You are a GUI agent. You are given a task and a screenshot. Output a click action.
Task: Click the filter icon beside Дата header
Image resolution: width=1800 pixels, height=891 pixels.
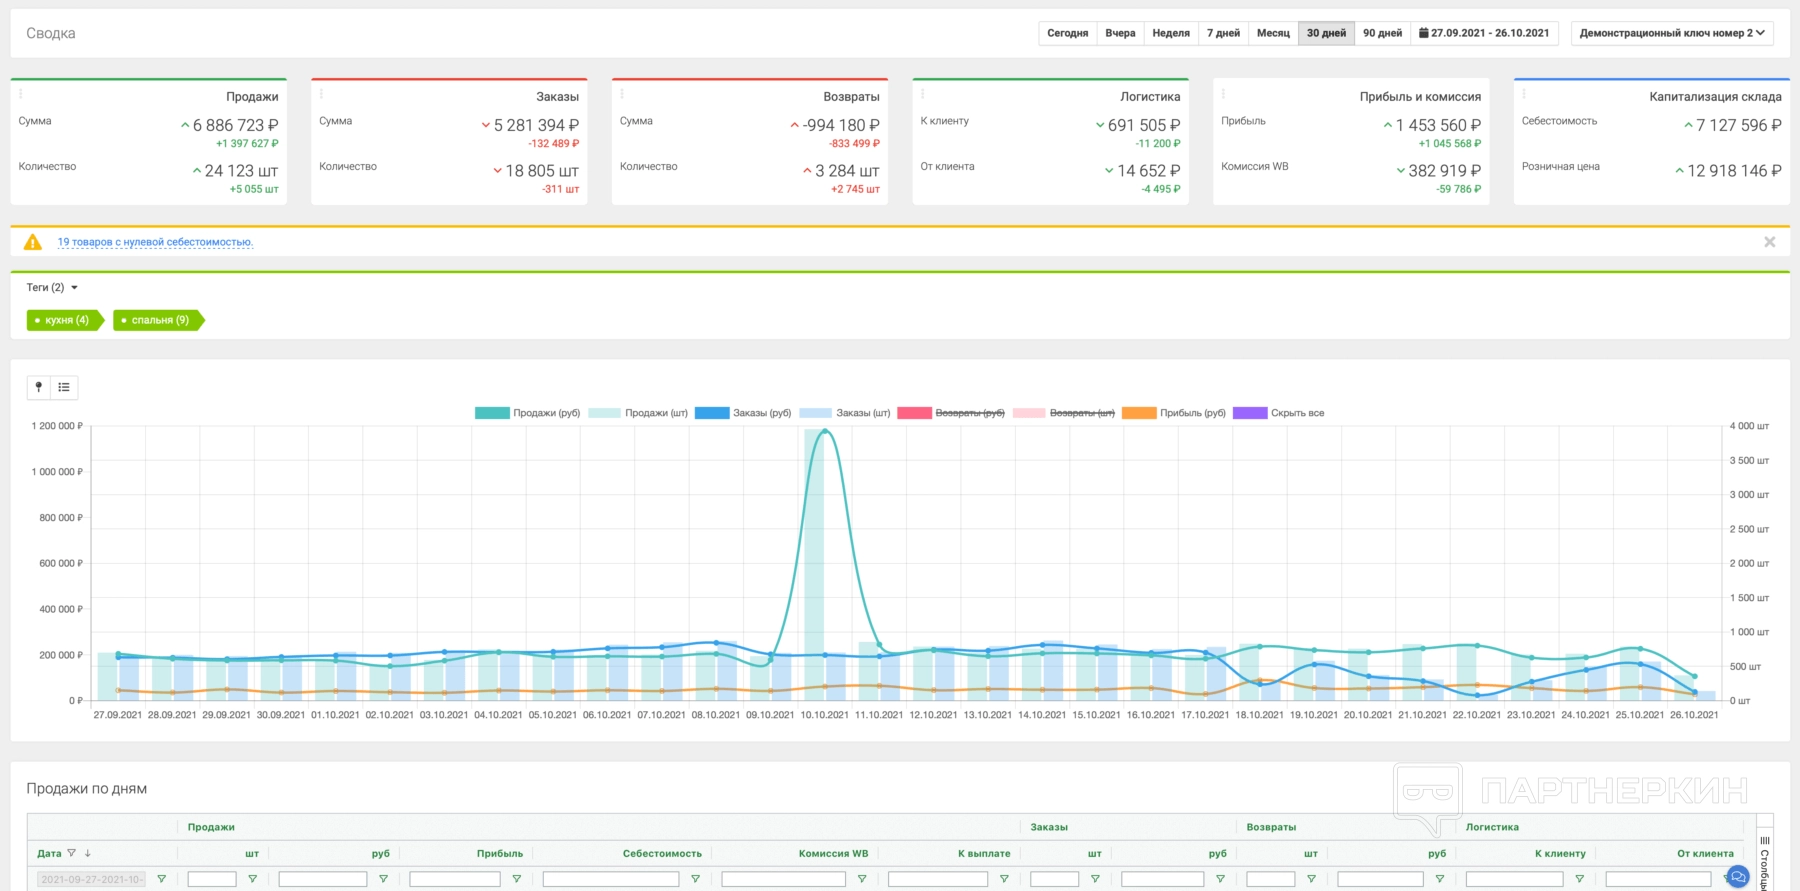click(x=71, y=853)
